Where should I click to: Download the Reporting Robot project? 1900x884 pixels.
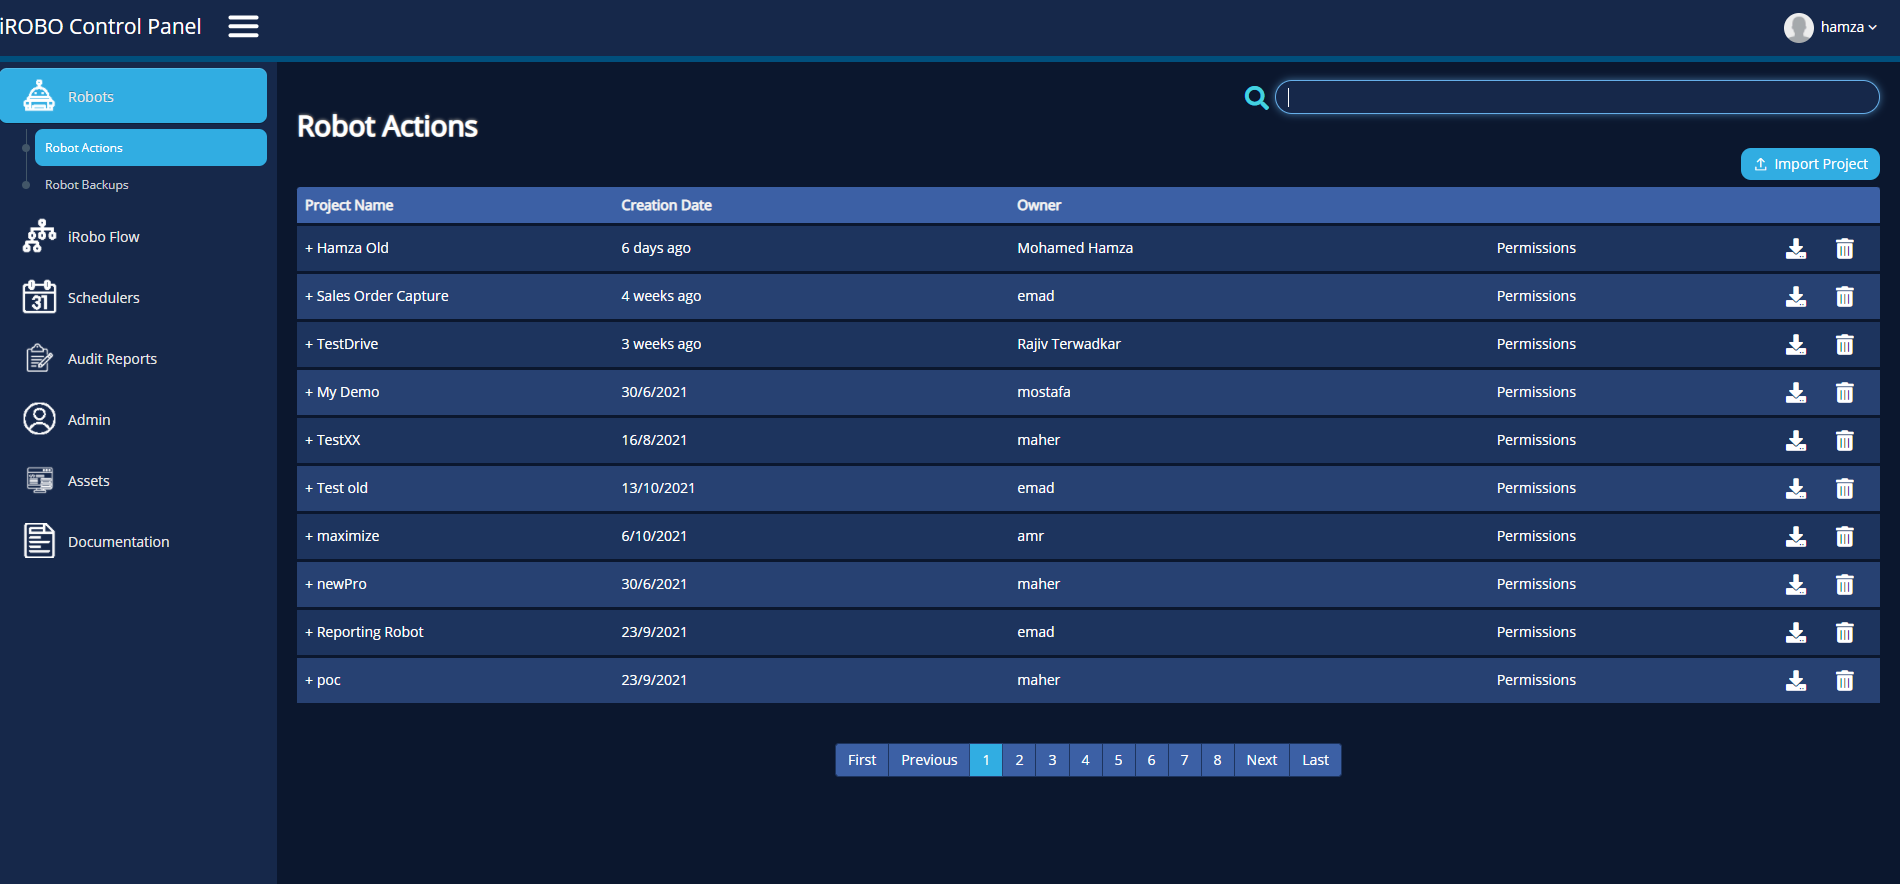click(1796, 633)
